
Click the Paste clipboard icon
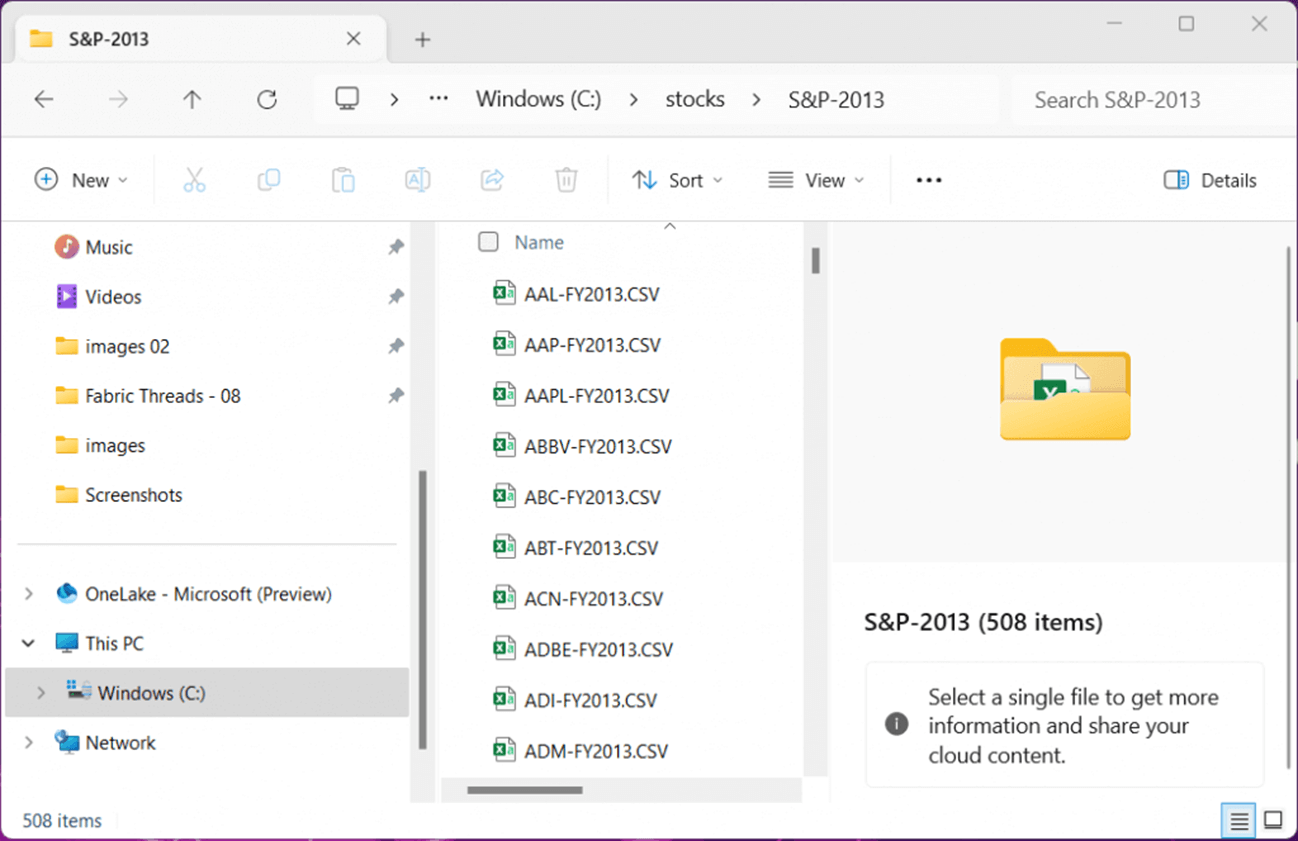tap(343, 180)
